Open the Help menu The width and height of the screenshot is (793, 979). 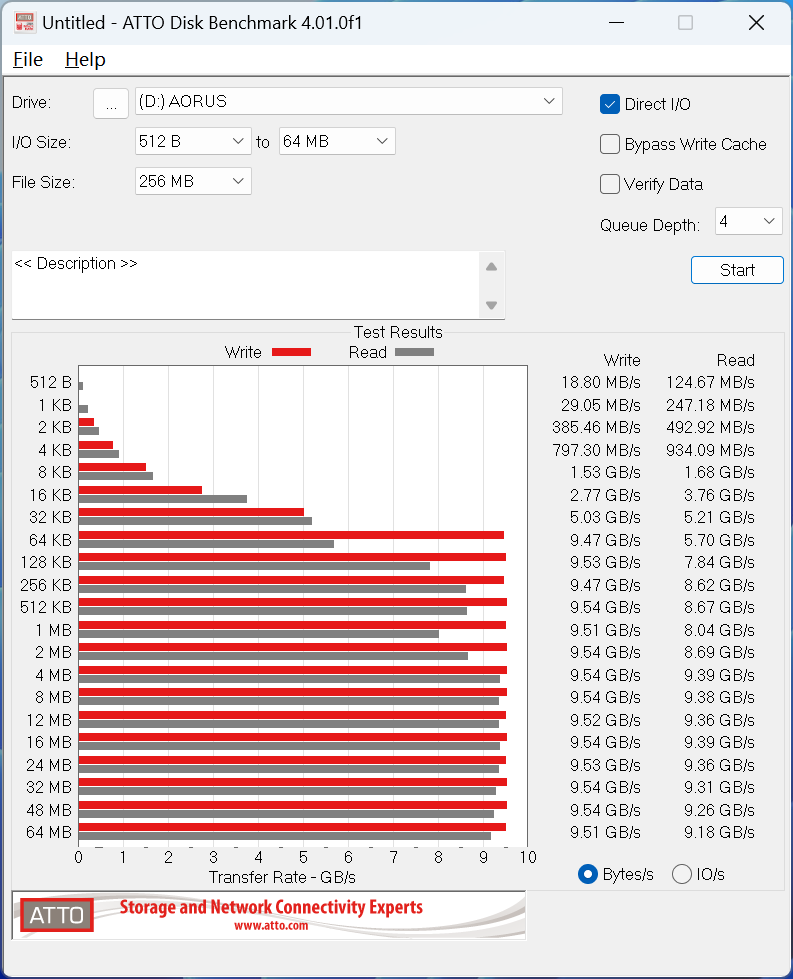(x=85, y=60)
